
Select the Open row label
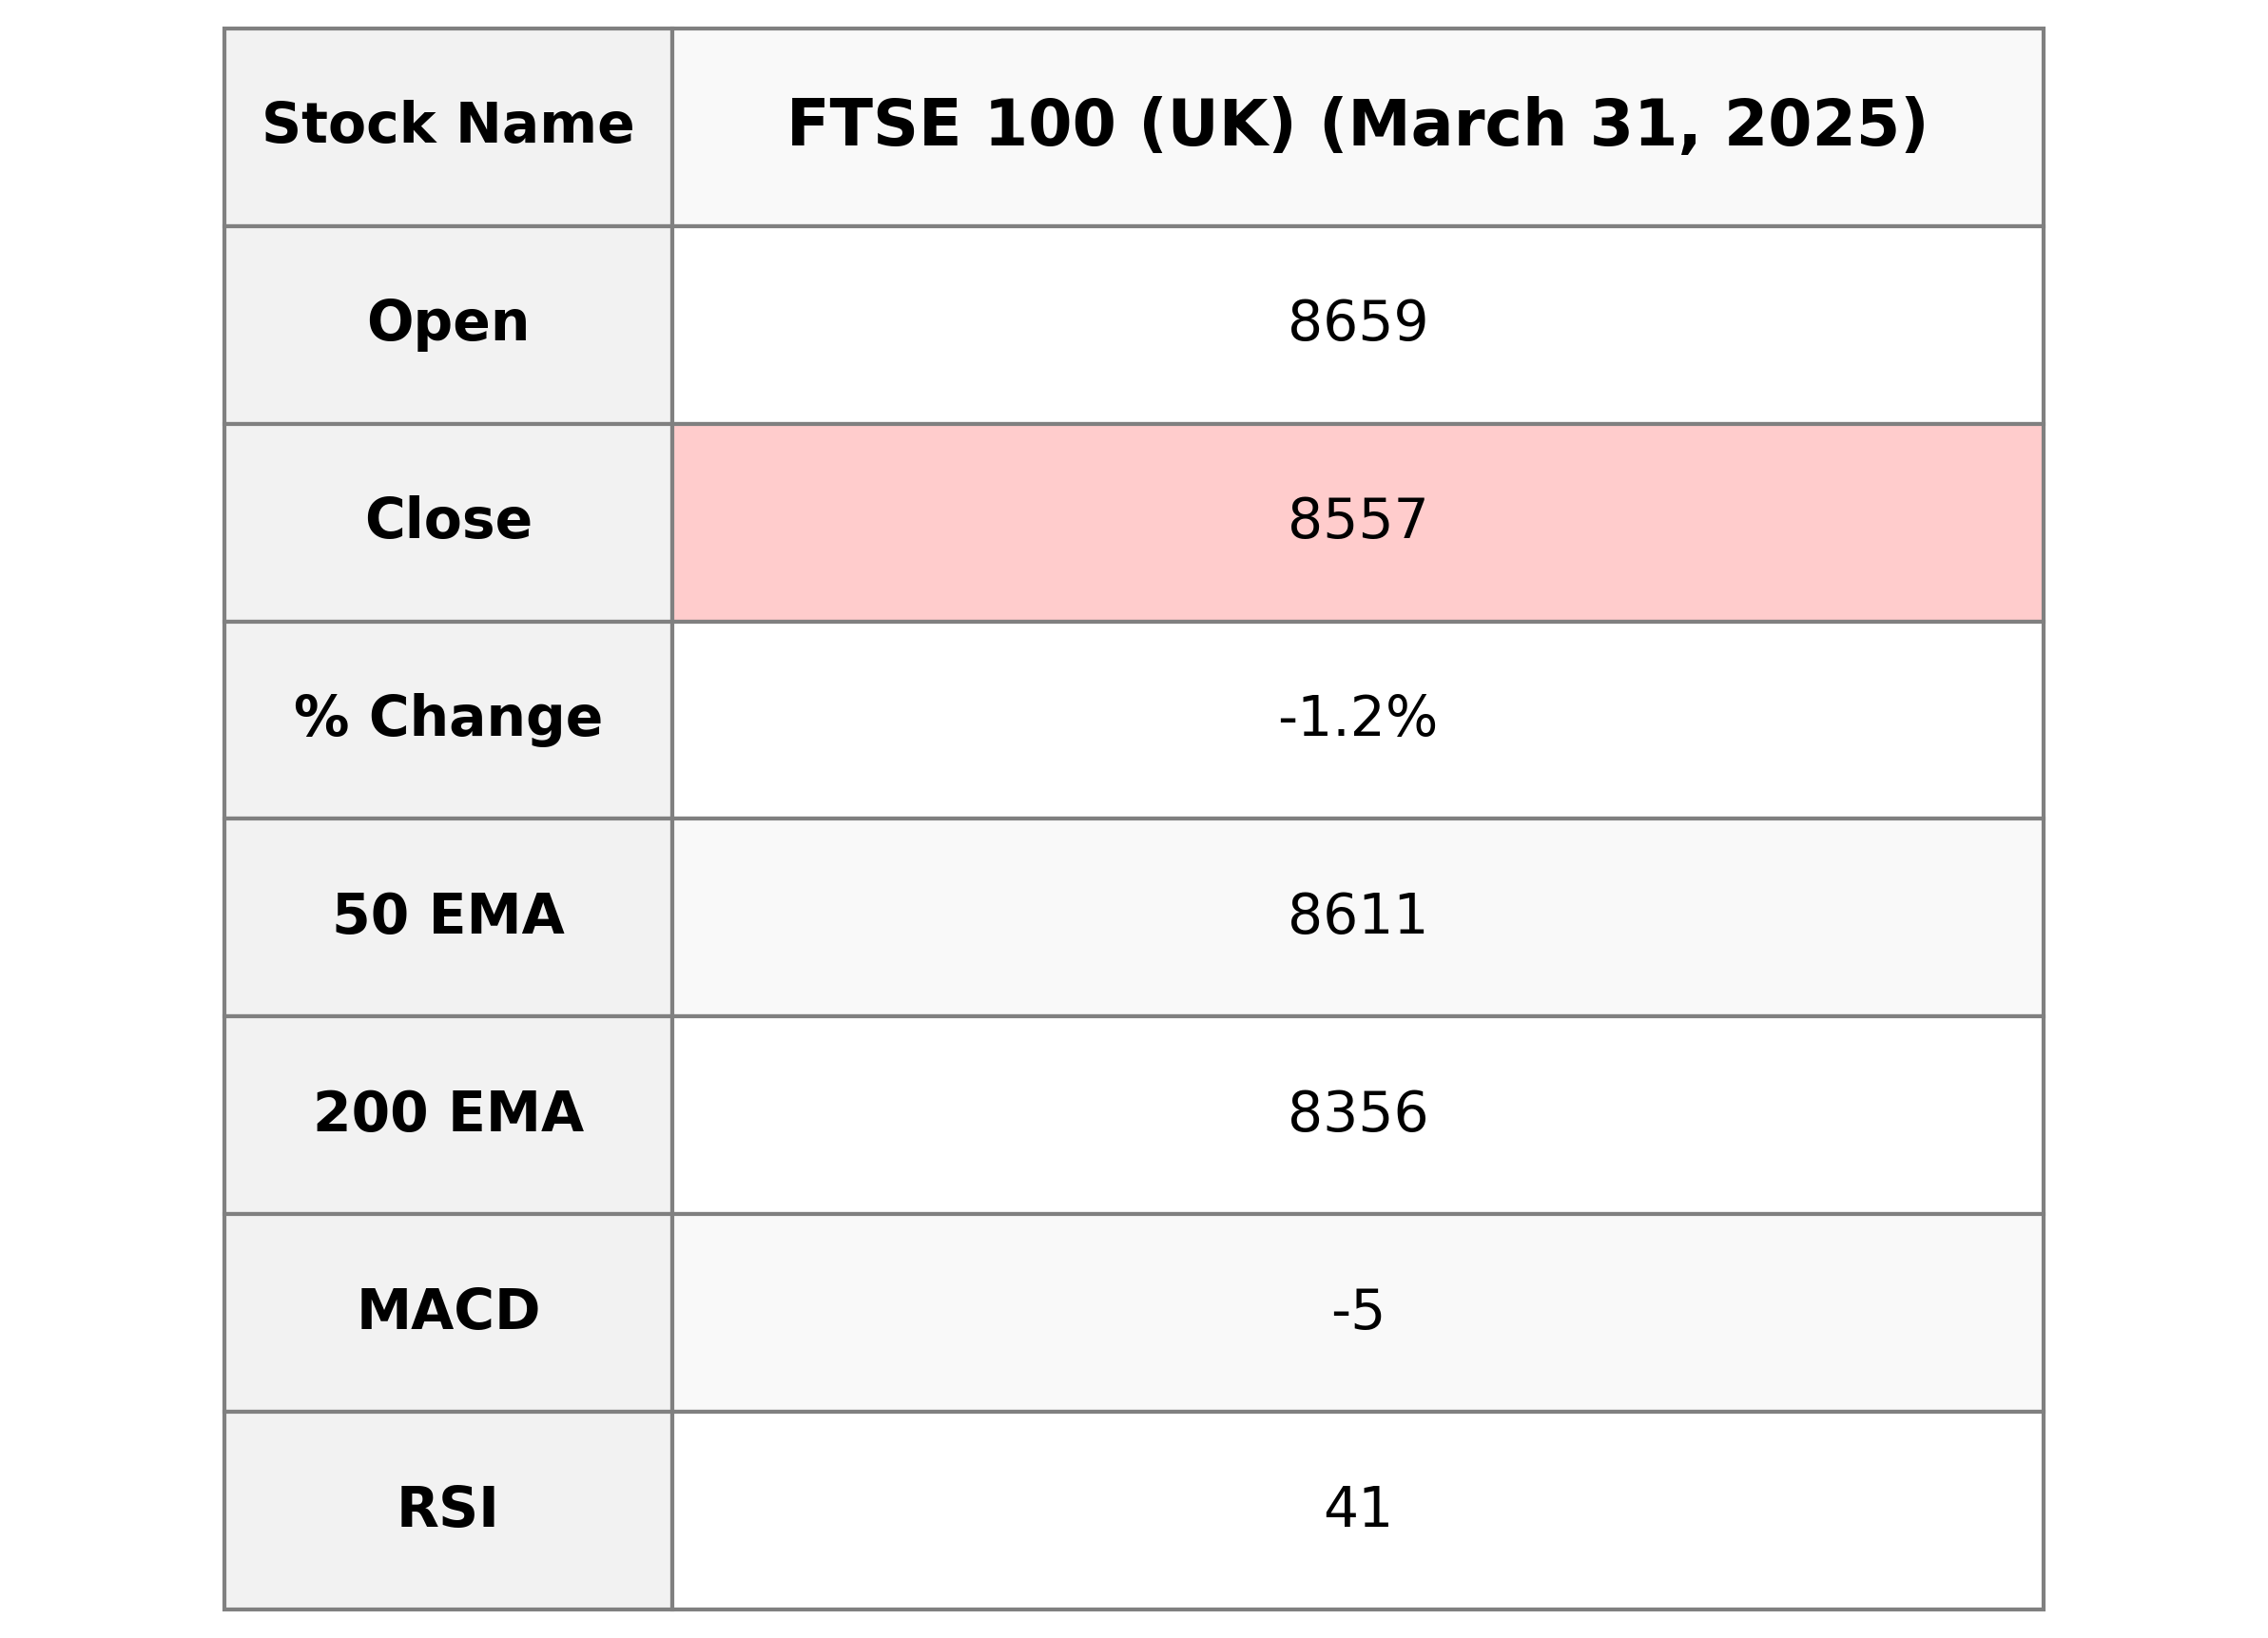click(448, 324)
